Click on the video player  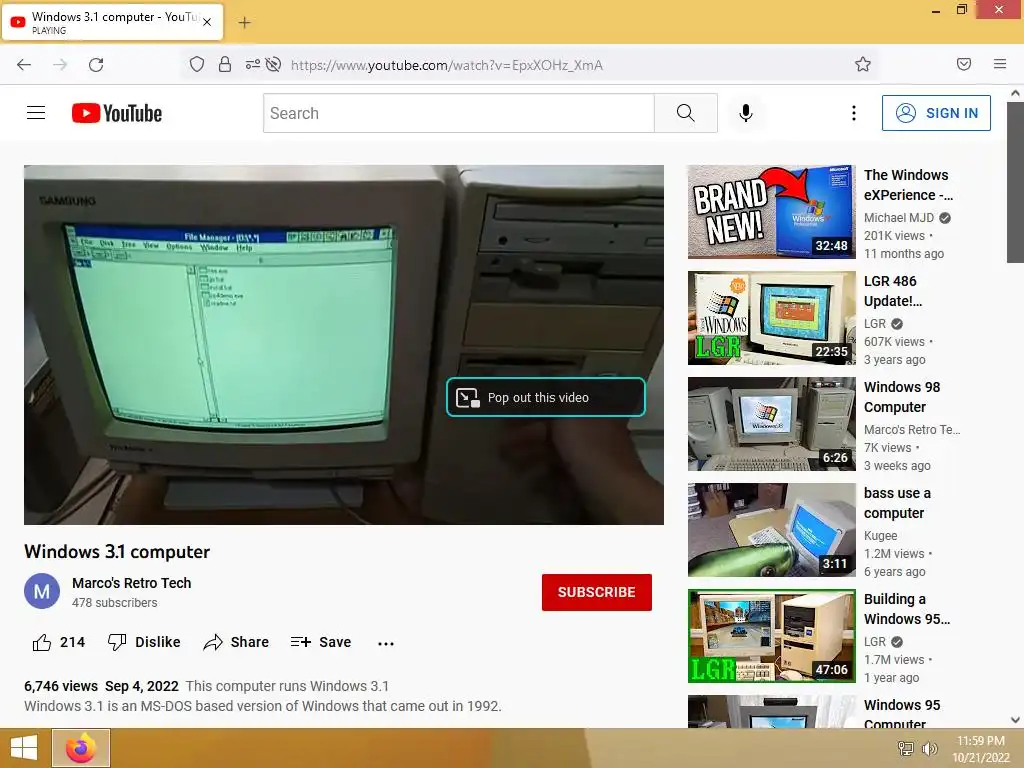tap(344, 345)
